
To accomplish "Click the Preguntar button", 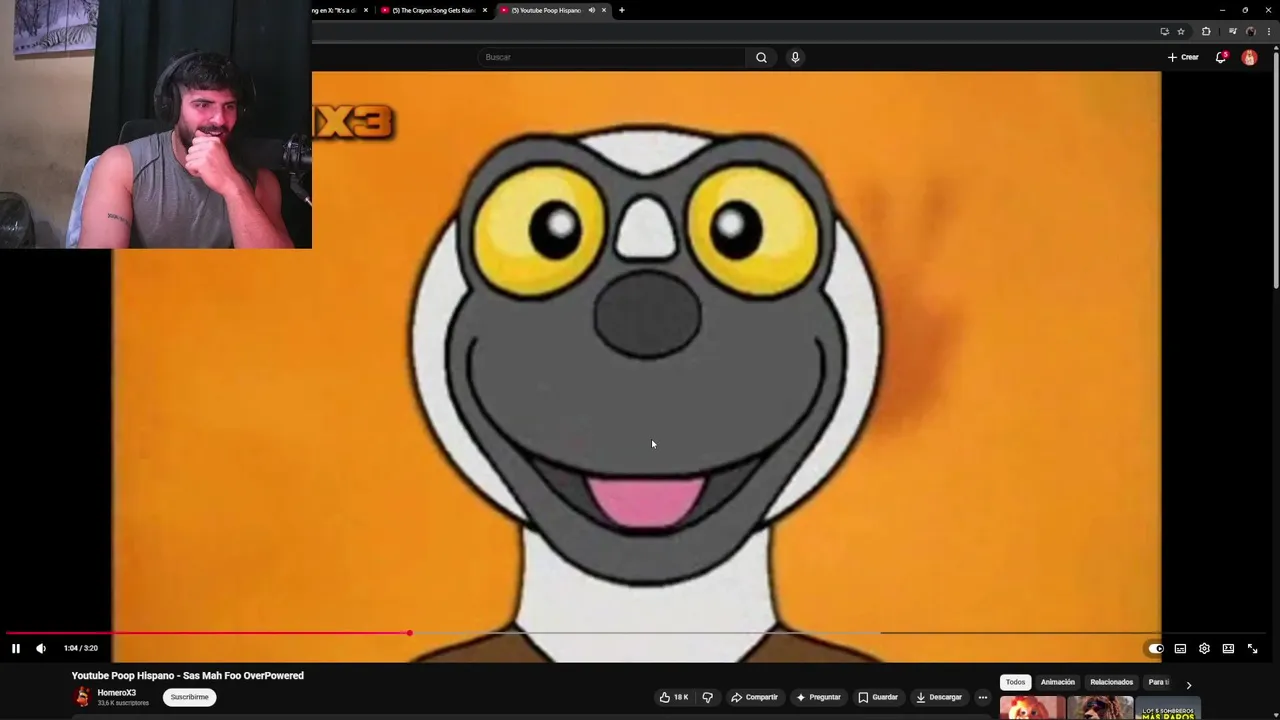I will [x=818, y=697].
